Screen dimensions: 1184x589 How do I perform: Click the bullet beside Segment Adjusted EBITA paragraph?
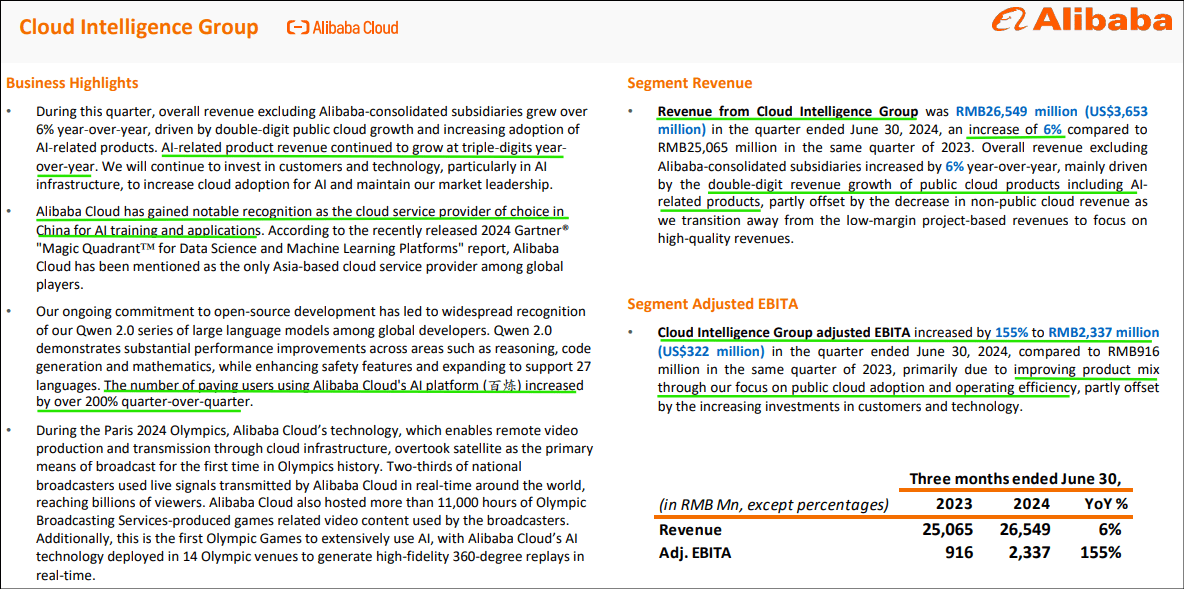coord(630,332)
